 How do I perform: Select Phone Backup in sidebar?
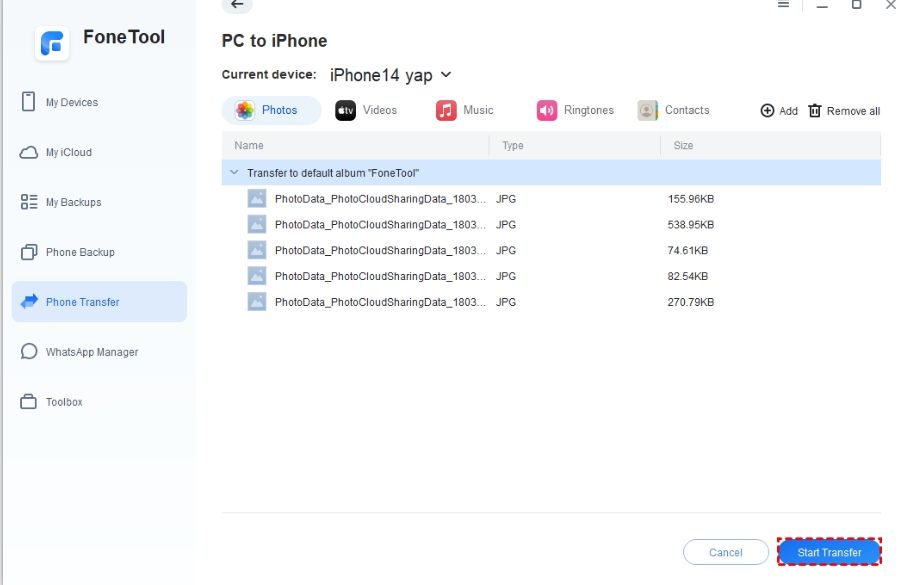[x=79, y=252]
